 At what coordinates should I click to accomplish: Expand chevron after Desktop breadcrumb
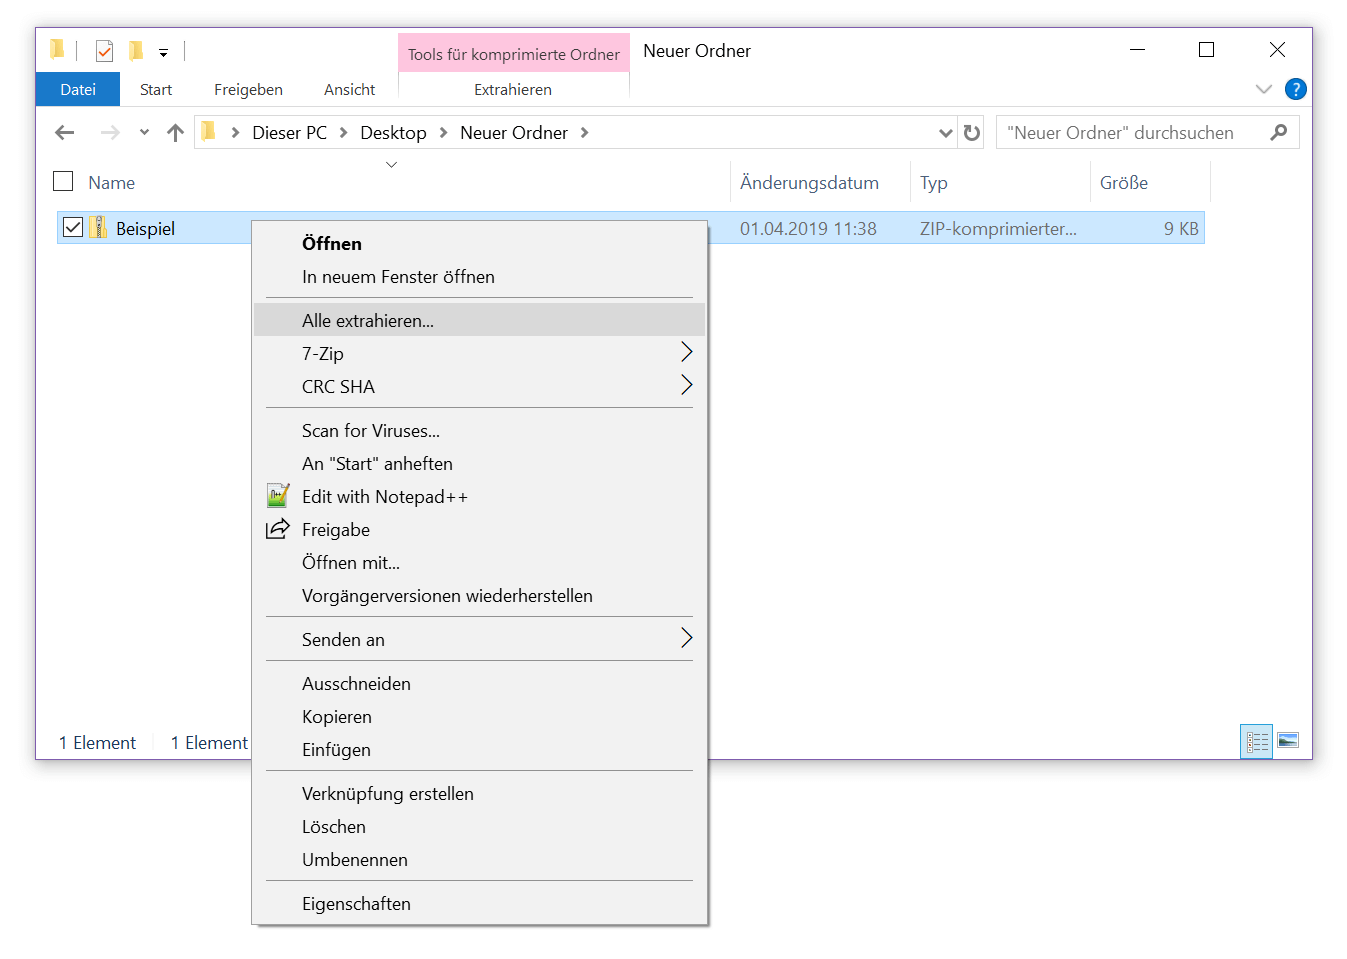click(x=443, y=132)
